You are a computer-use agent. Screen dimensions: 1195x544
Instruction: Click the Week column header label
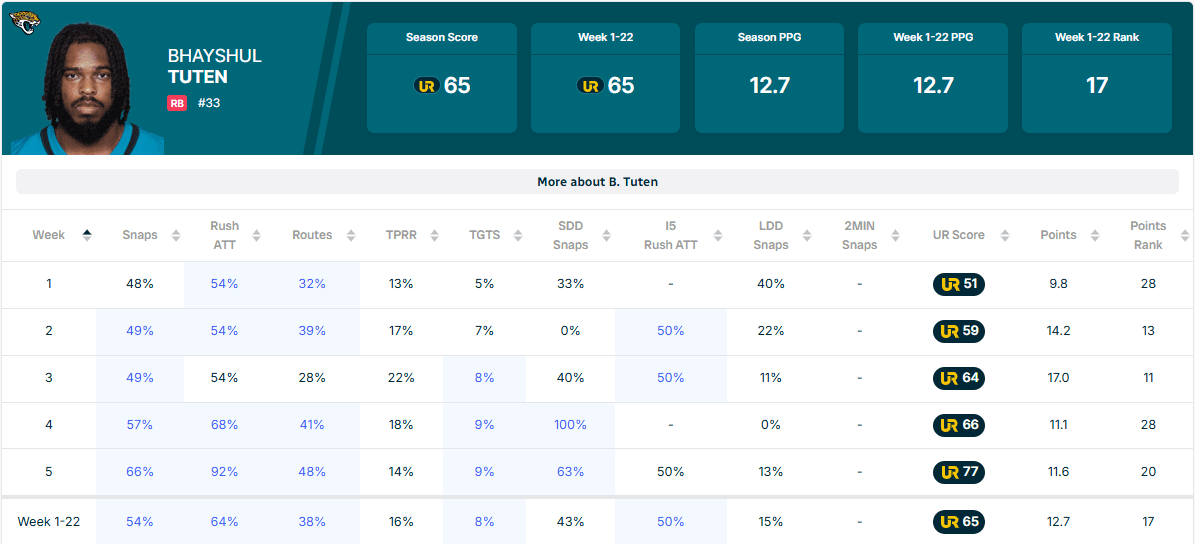click(49, 235)
